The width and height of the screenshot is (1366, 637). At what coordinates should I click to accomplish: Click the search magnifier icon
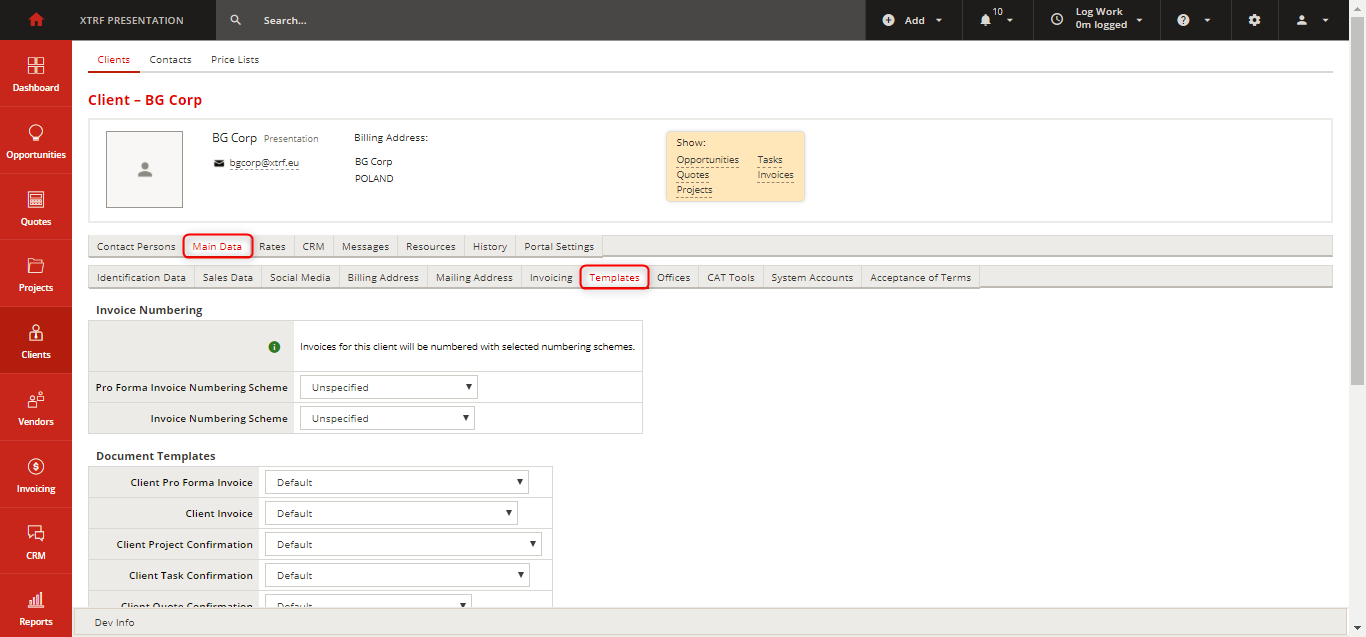(x=236, y=20)
